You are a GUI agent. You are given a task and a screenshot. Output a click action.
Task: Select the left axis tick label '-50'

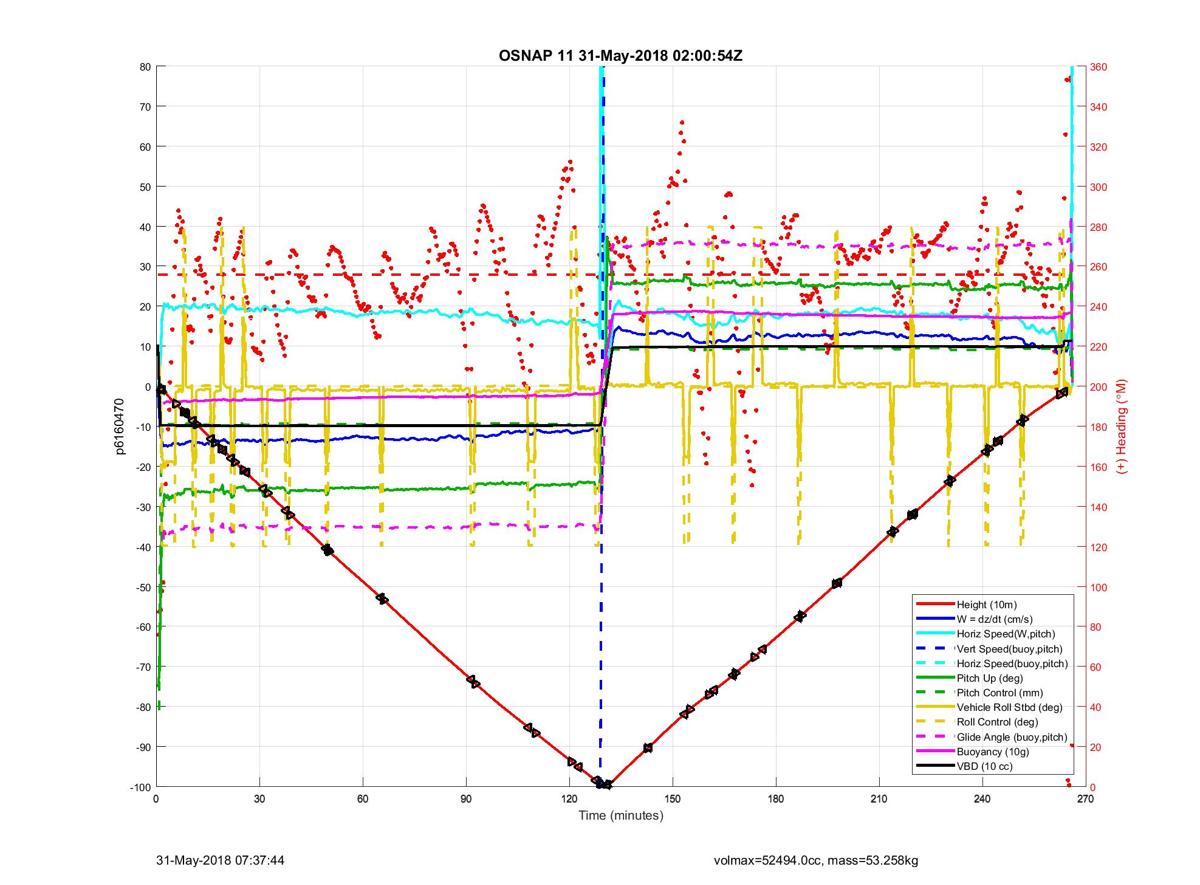click(141, 587)
